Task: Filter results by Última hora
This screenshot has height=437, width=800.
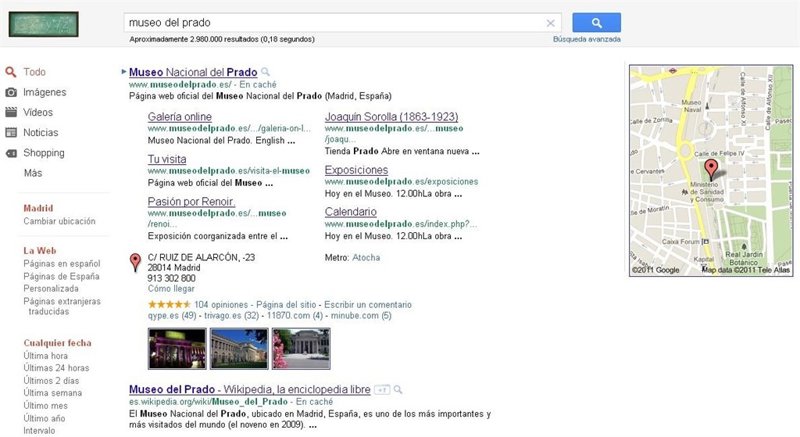Action: pos(45,356)
